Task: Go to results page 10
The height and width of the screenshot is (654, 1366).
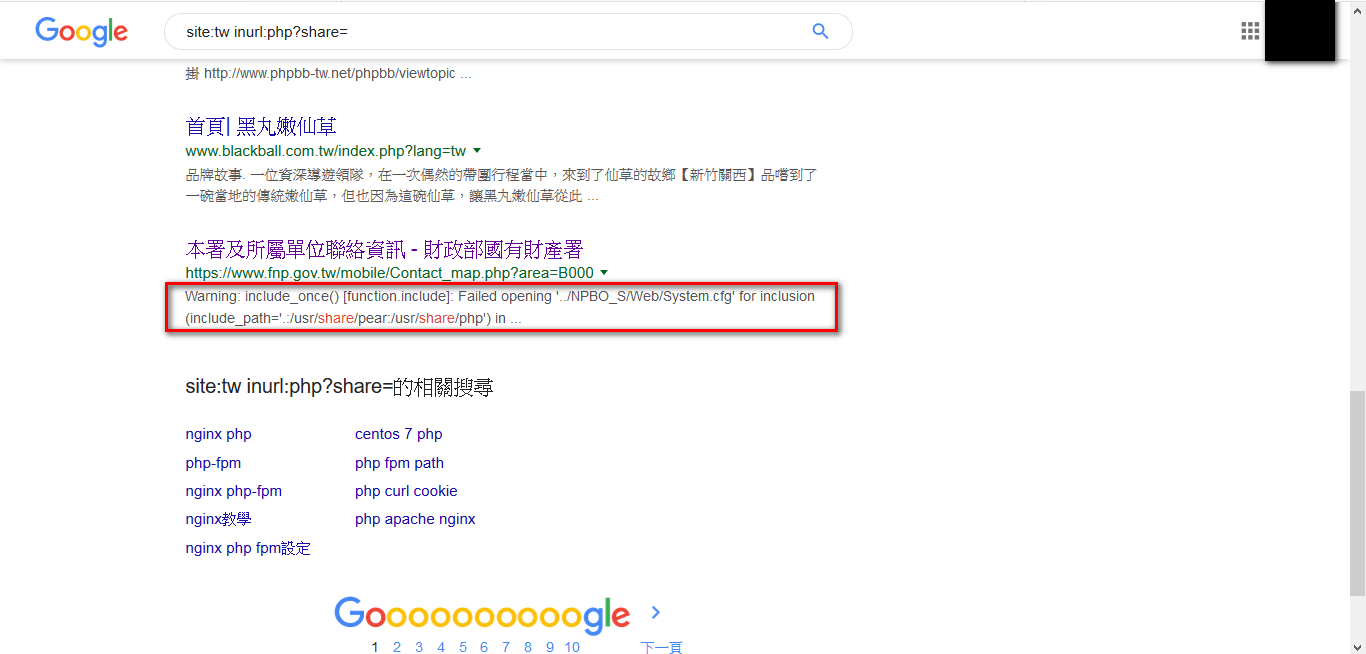Action: point(572,647)
